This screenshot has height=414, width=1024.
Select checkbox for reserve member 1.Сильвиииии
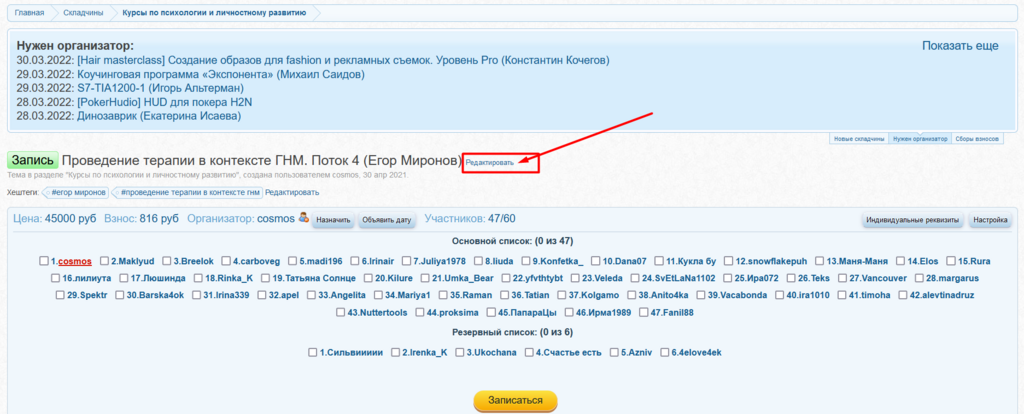(x=313, y=352)
